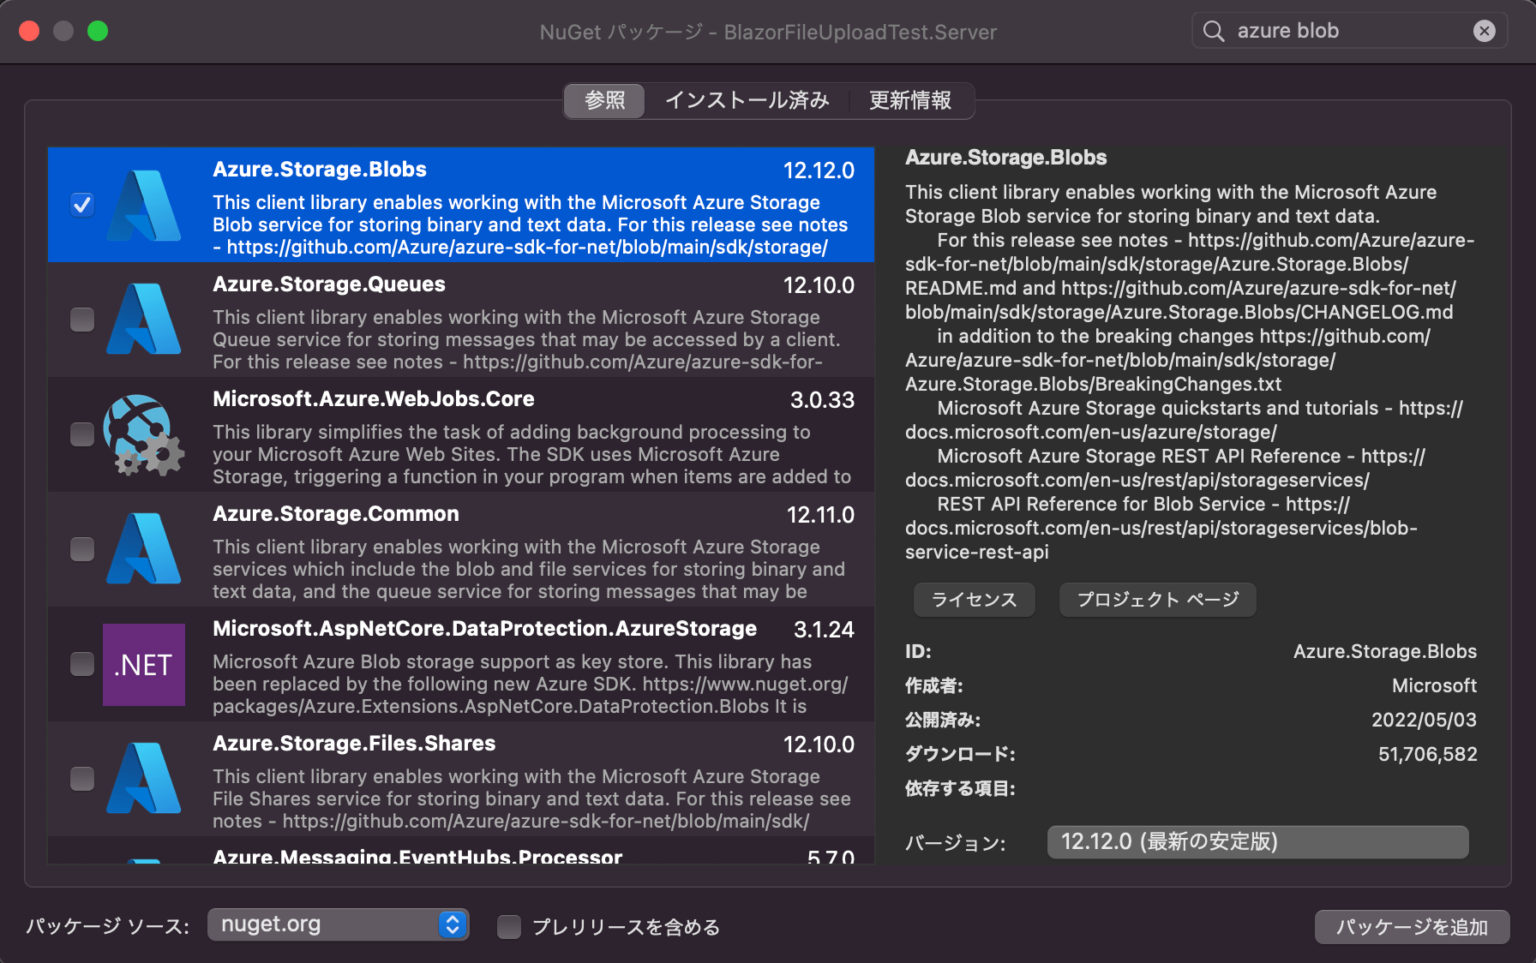1536x963 pixels.
Task: Open the ライセンス page
Action: 974,599
